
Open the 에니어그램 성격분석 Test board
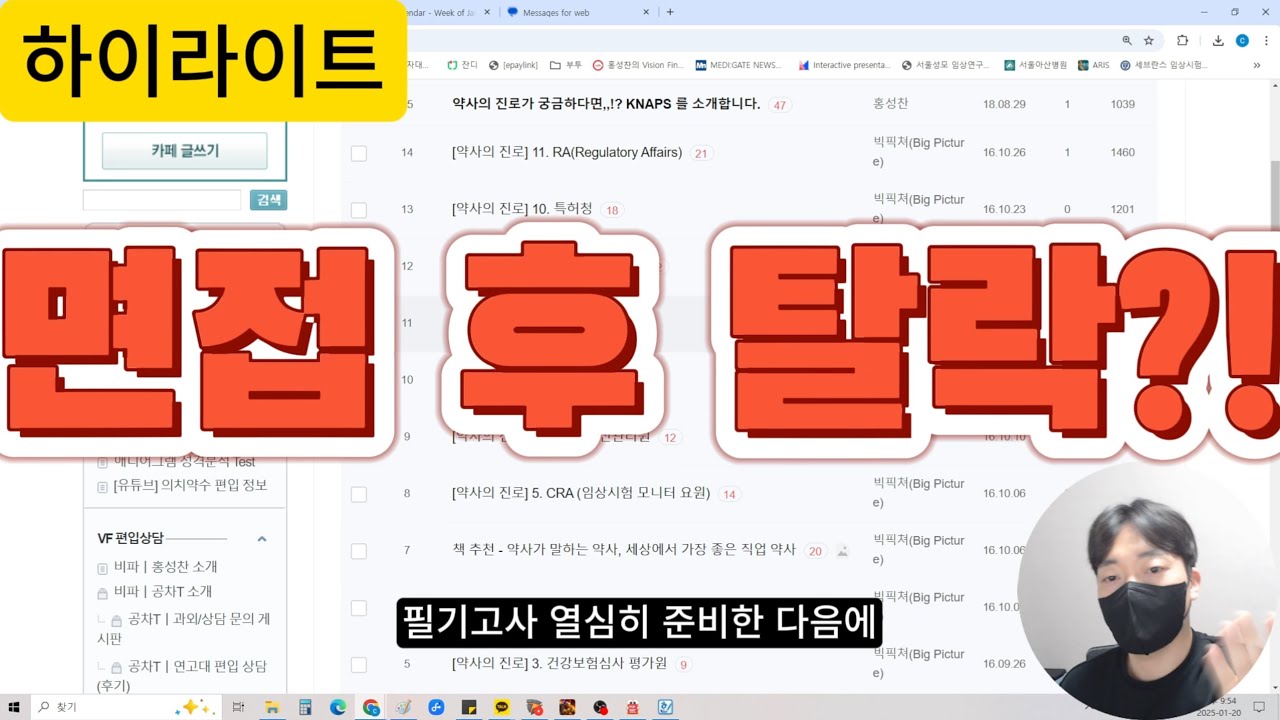(184, 462)
